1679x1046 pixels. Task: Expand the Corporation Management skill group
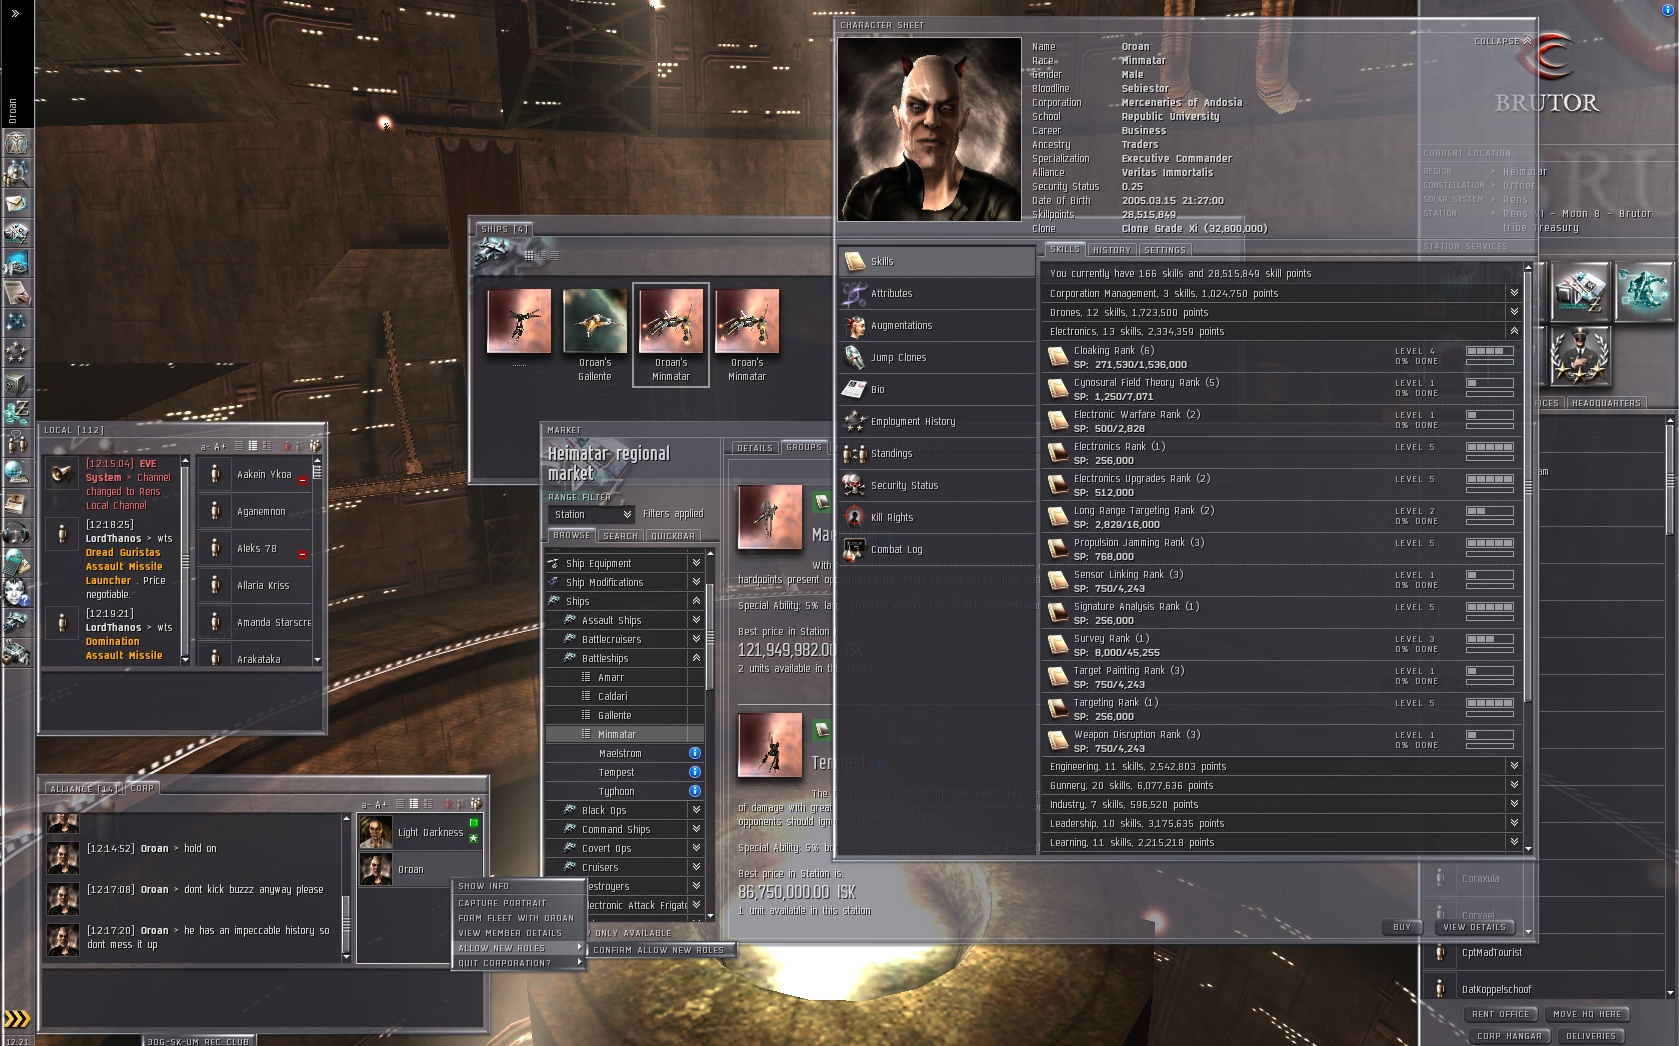(x=1514, y=293)
